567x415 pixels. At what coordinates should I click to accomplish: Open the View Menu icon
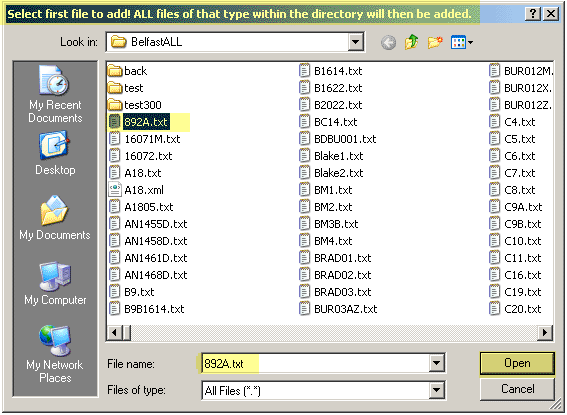click(x=462, y=42)
